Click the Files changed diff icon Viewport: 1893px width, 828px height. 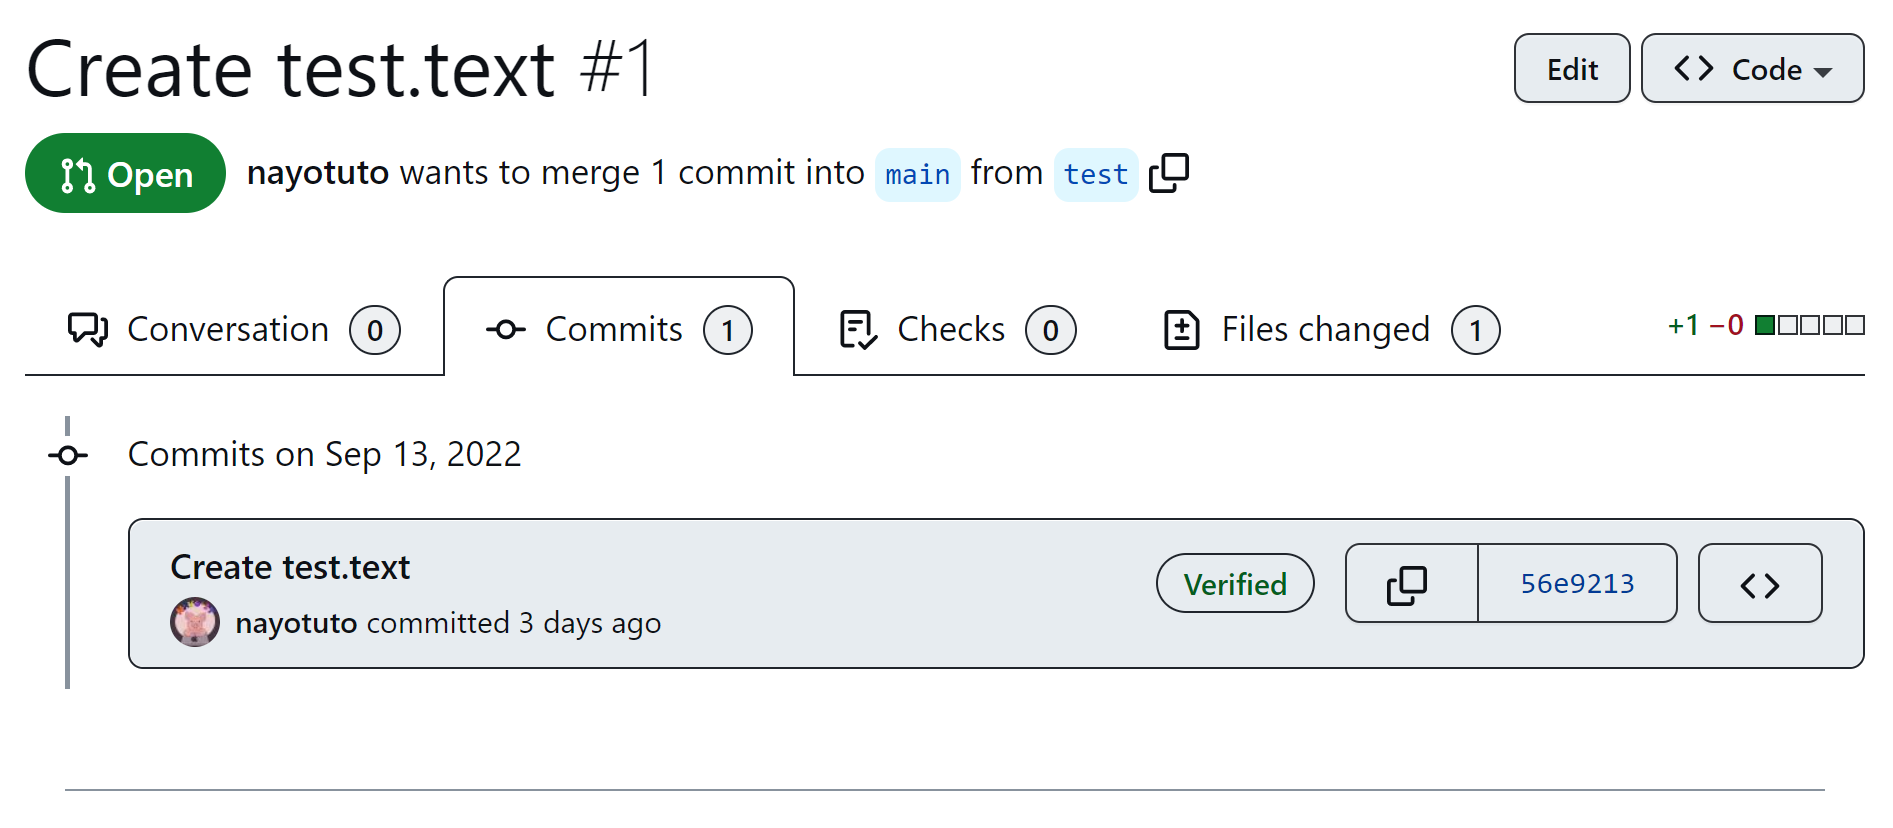1181,329
